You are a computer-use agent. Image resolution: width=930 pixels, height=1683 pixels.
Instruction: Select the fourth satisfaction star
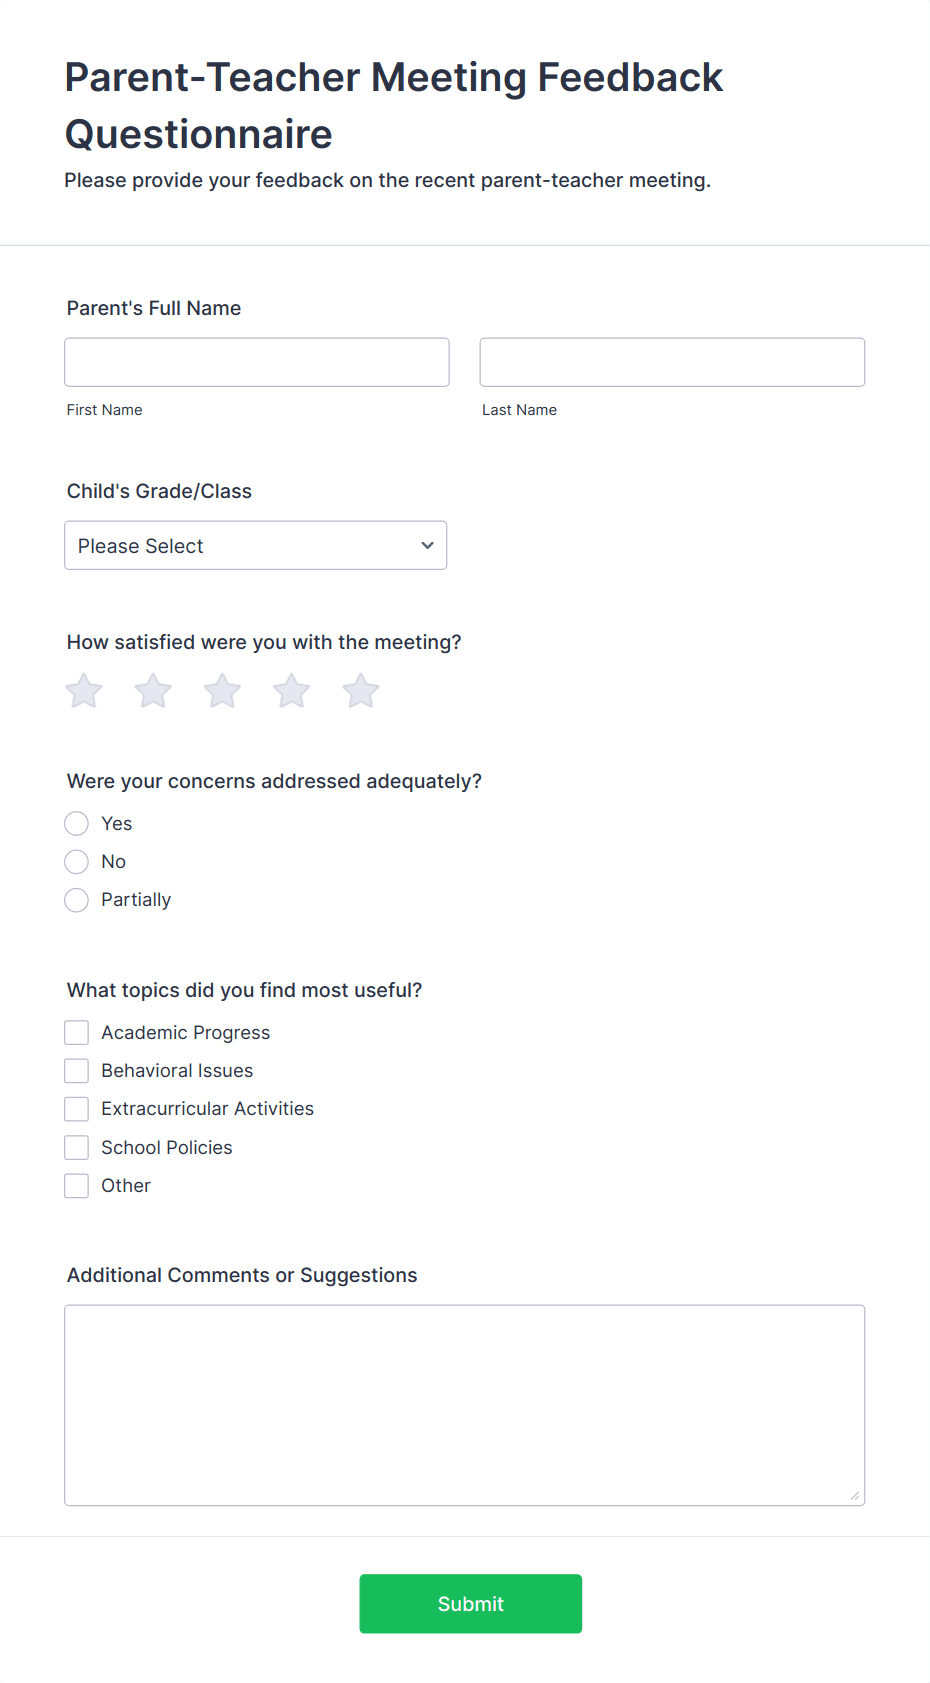coord(290,690)
